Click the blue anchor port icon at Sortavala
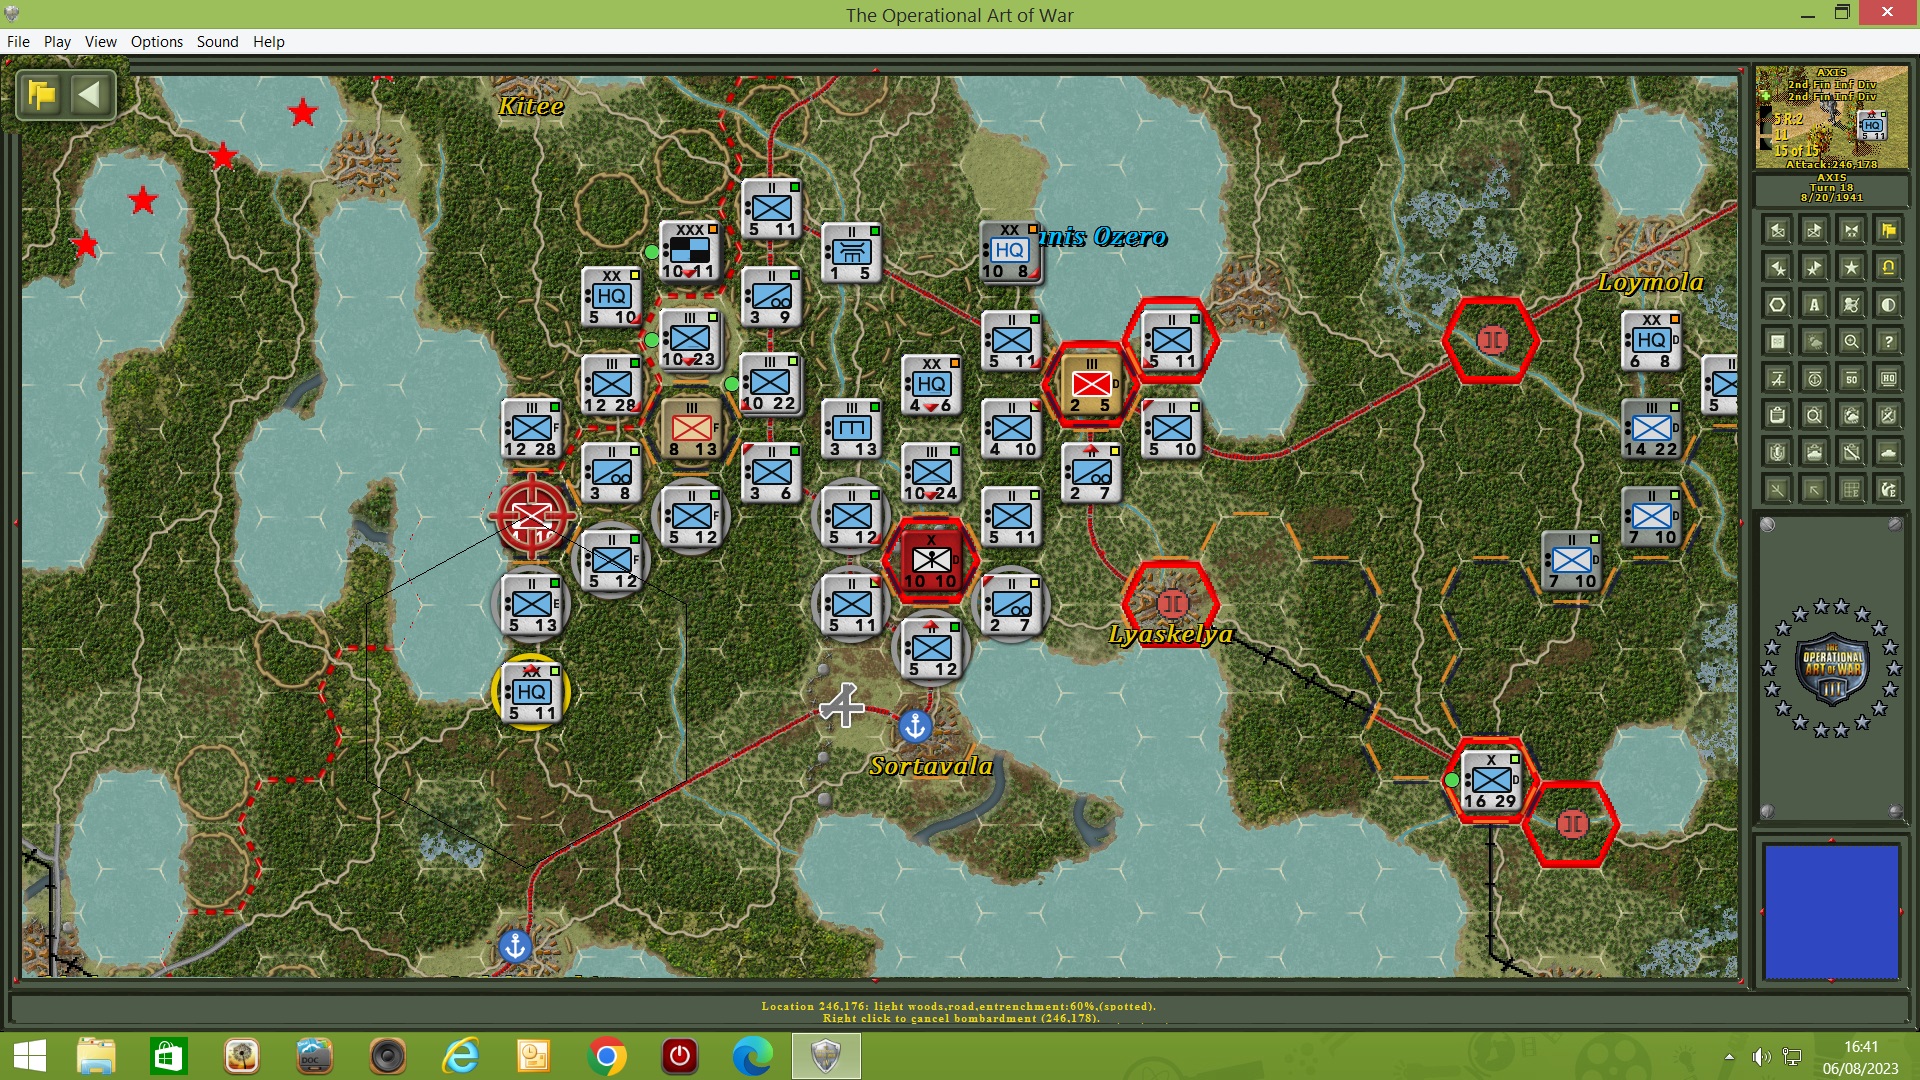 pyautogui.click(x=915, y=727)
